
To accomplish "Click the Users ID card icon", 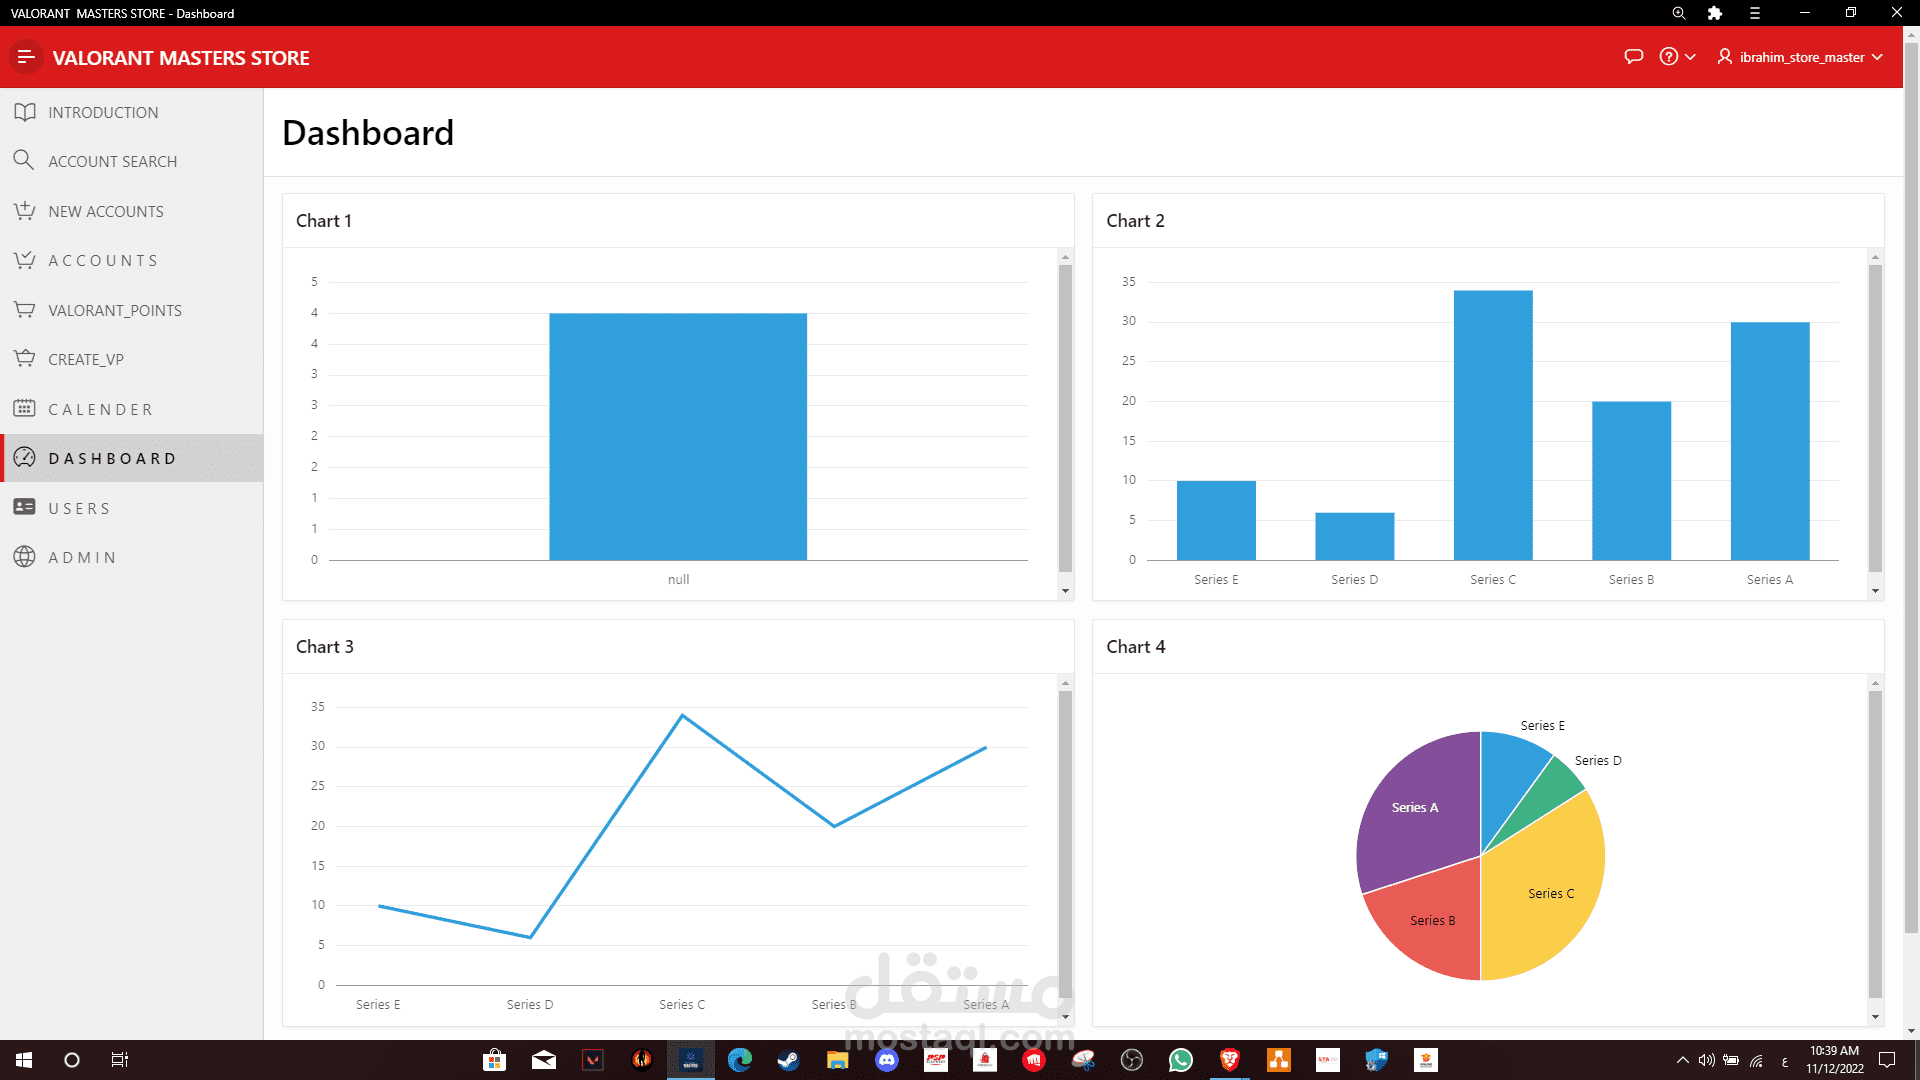I will click(x=25, y=507).
